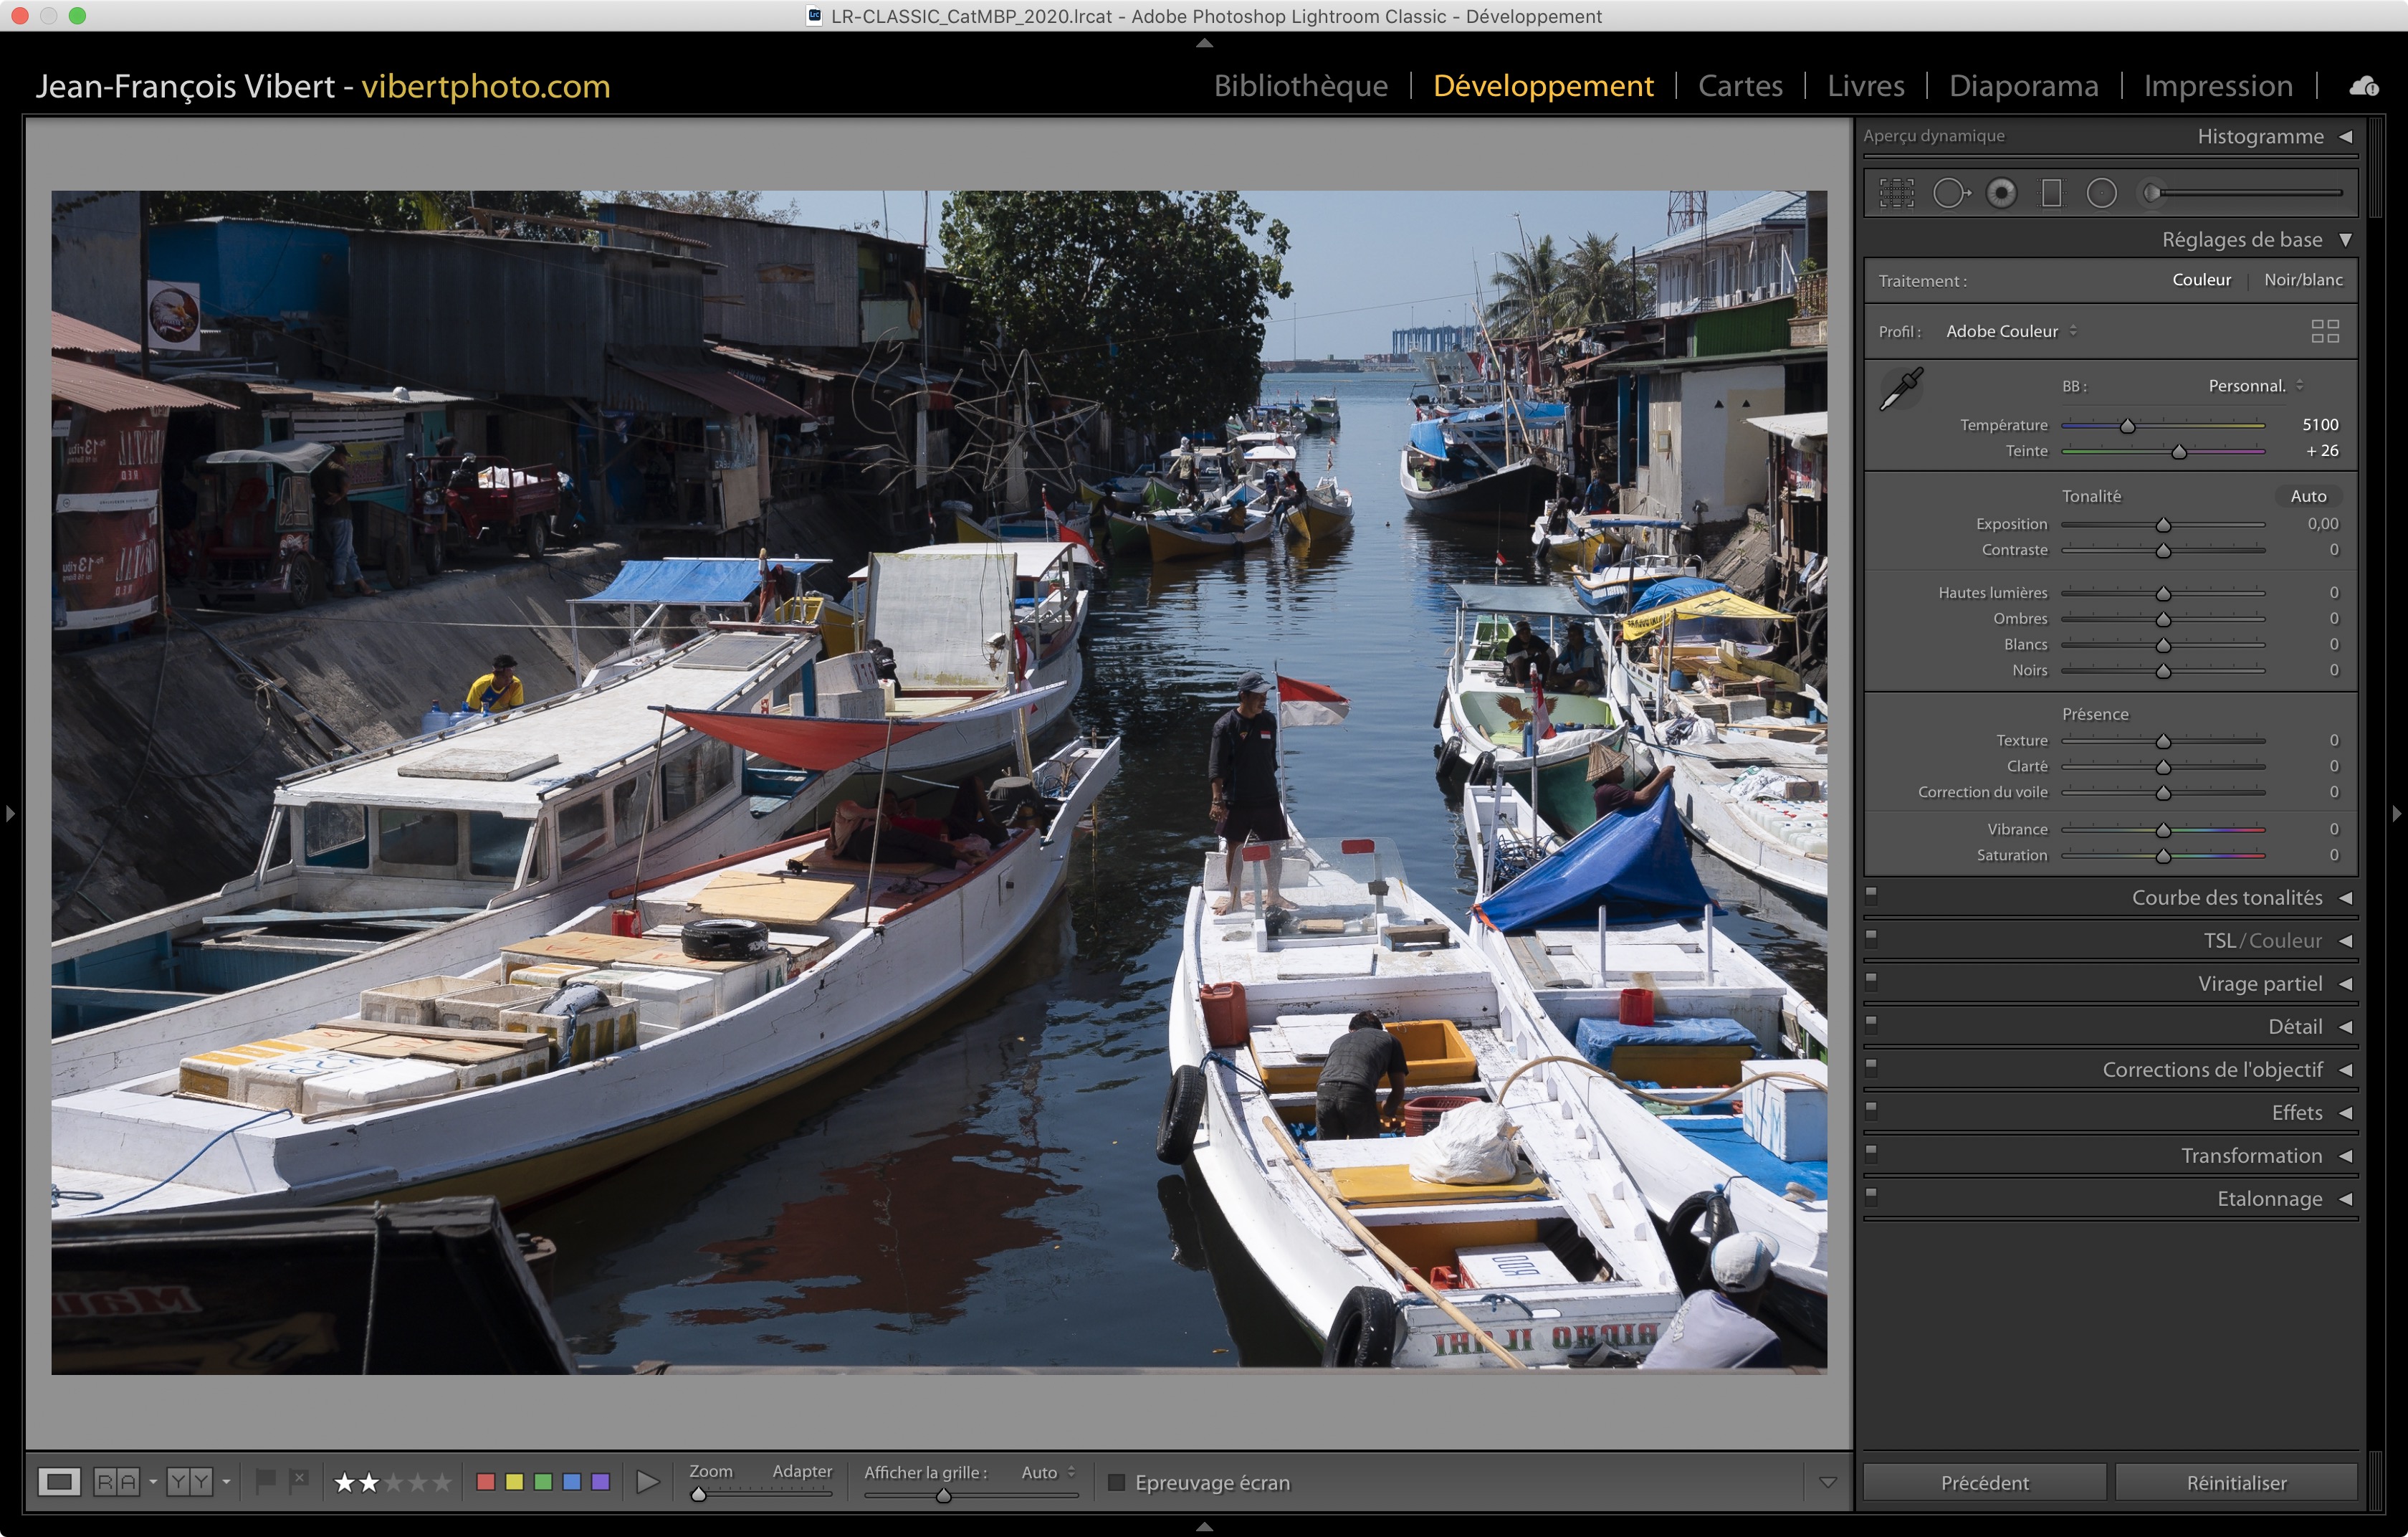Open the profile browser grid icon
Viewport: 2408px width, 1537px height.
coord(2324,331)
